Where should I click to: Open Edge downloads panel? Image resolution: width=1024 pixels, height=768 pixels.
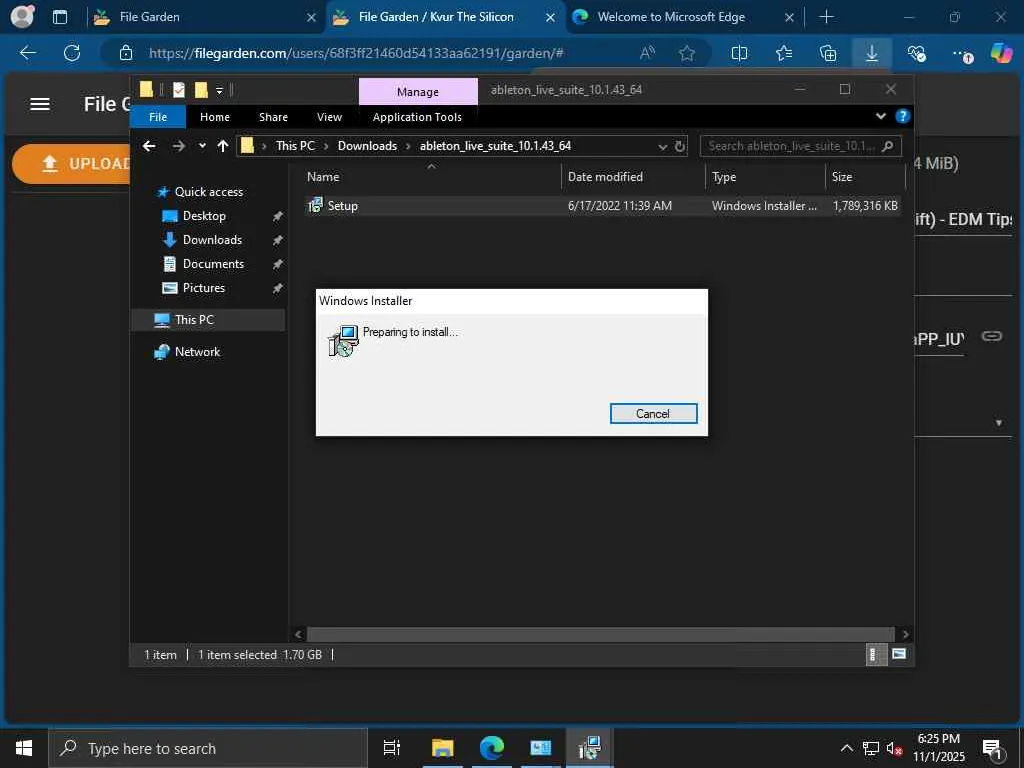(x=872, y=53)
